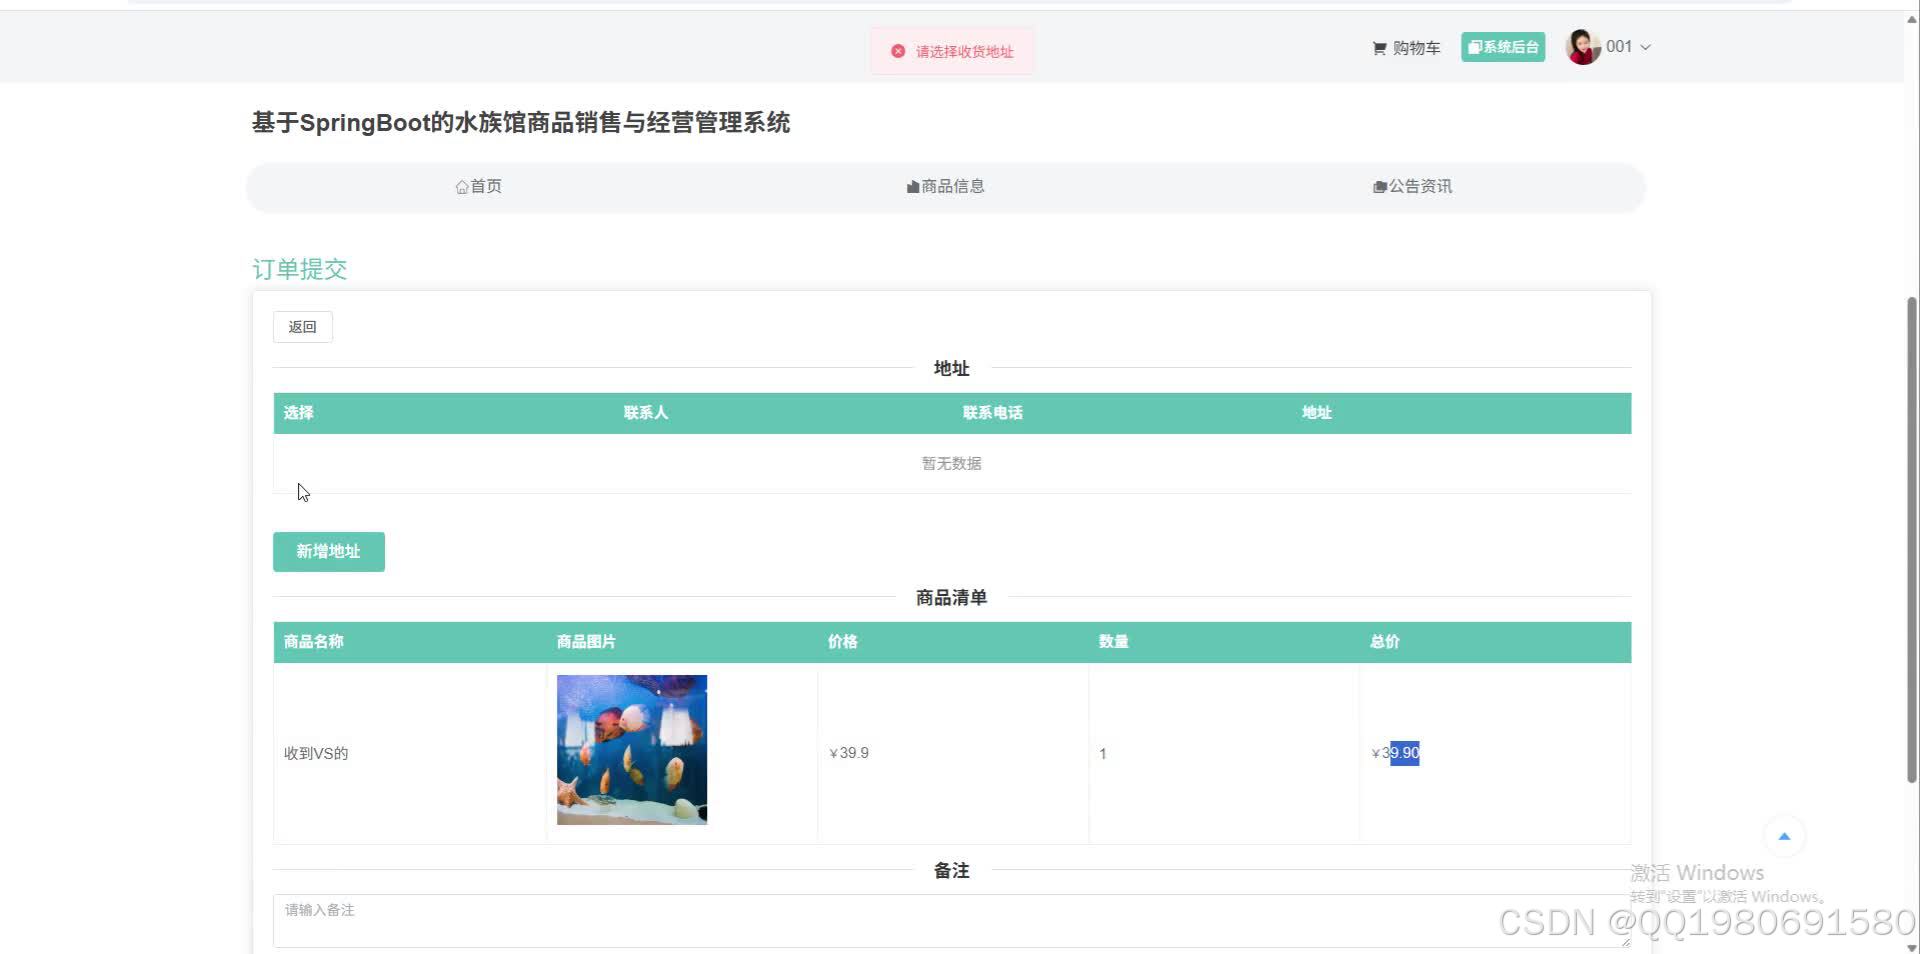The width and height of the screenshot is (1920, 954).
Task: Click the 商品名称 column header
Action: click(313, 642)
